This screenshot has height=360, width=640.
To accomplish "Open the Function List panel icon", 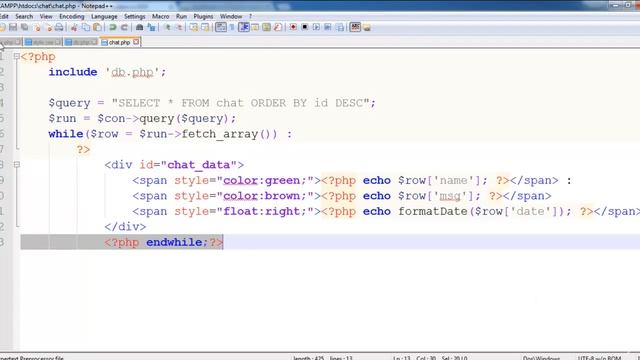I will (278, 27).
